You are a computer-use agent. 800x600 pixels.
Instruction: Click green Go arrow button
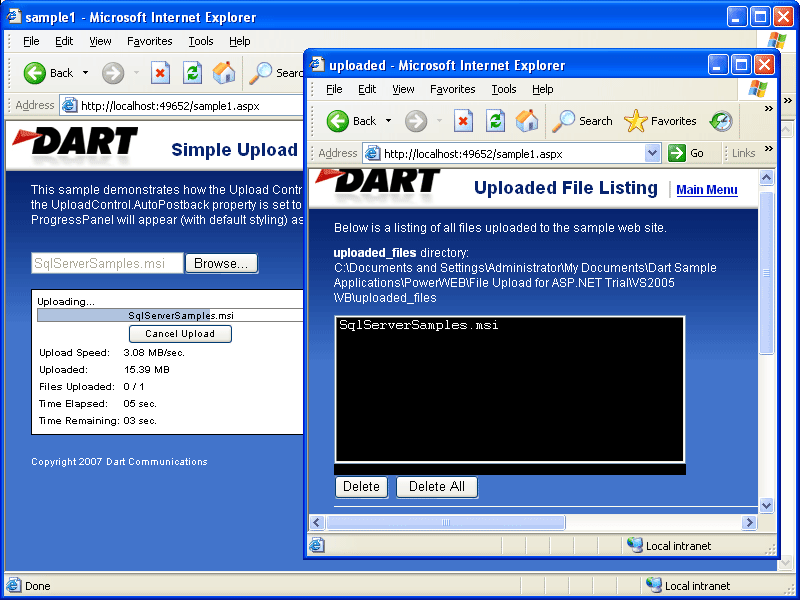(x=677, y=153)
